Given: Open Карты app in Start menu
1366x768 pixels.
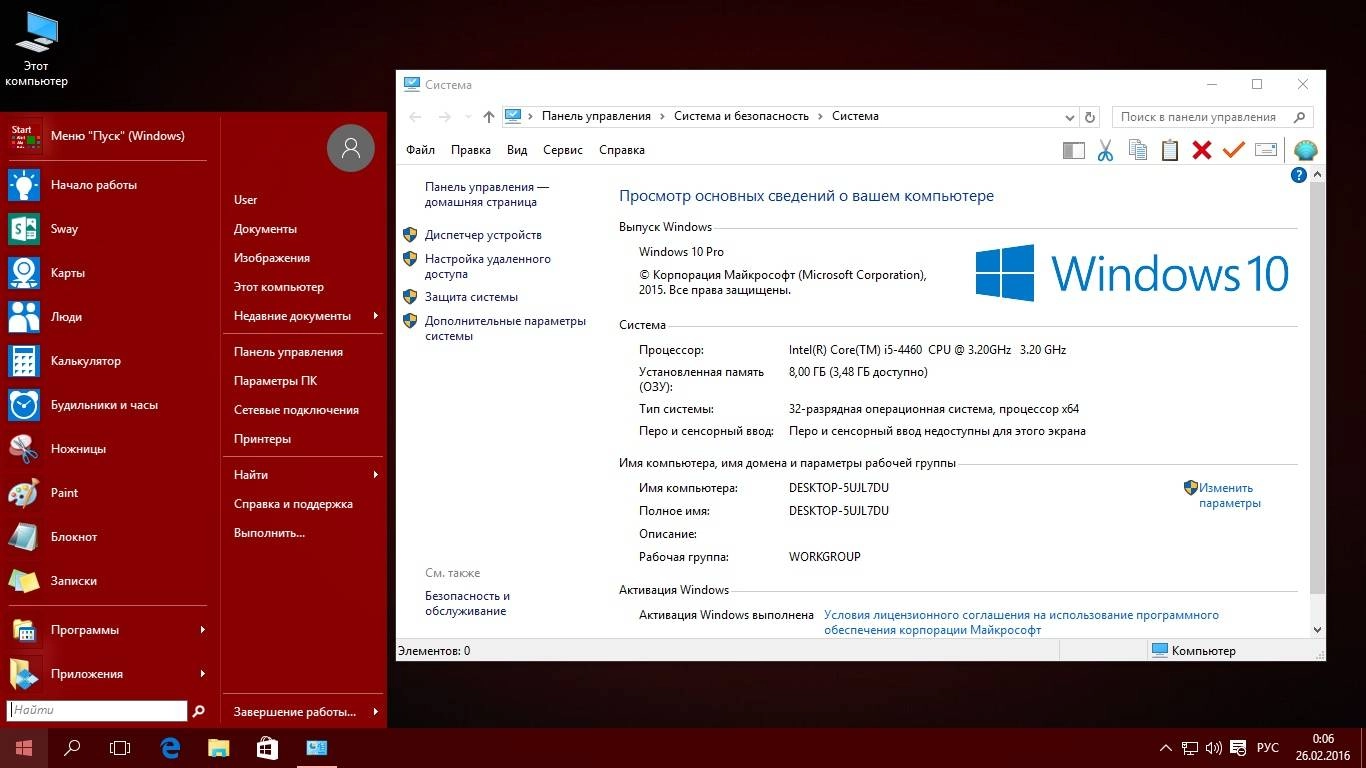Looking at the screenshot, I should (x=110, y=273).
